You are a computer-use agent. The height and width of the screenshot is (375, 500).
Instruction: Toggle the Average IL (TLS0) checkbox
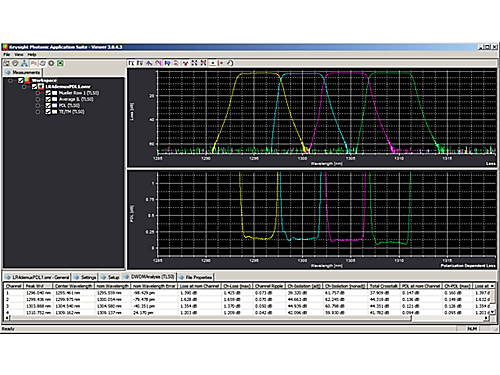coord(48,99)
